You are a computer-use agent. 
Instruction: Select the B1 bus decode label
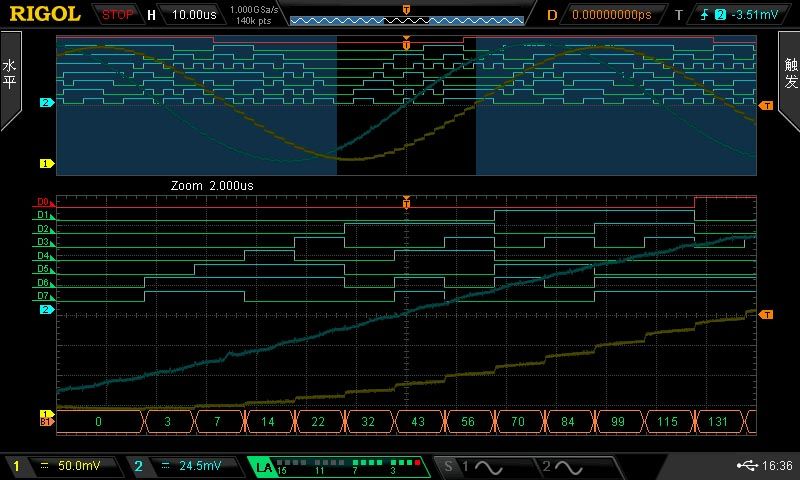pyautogui.click(x=45, y=422)
